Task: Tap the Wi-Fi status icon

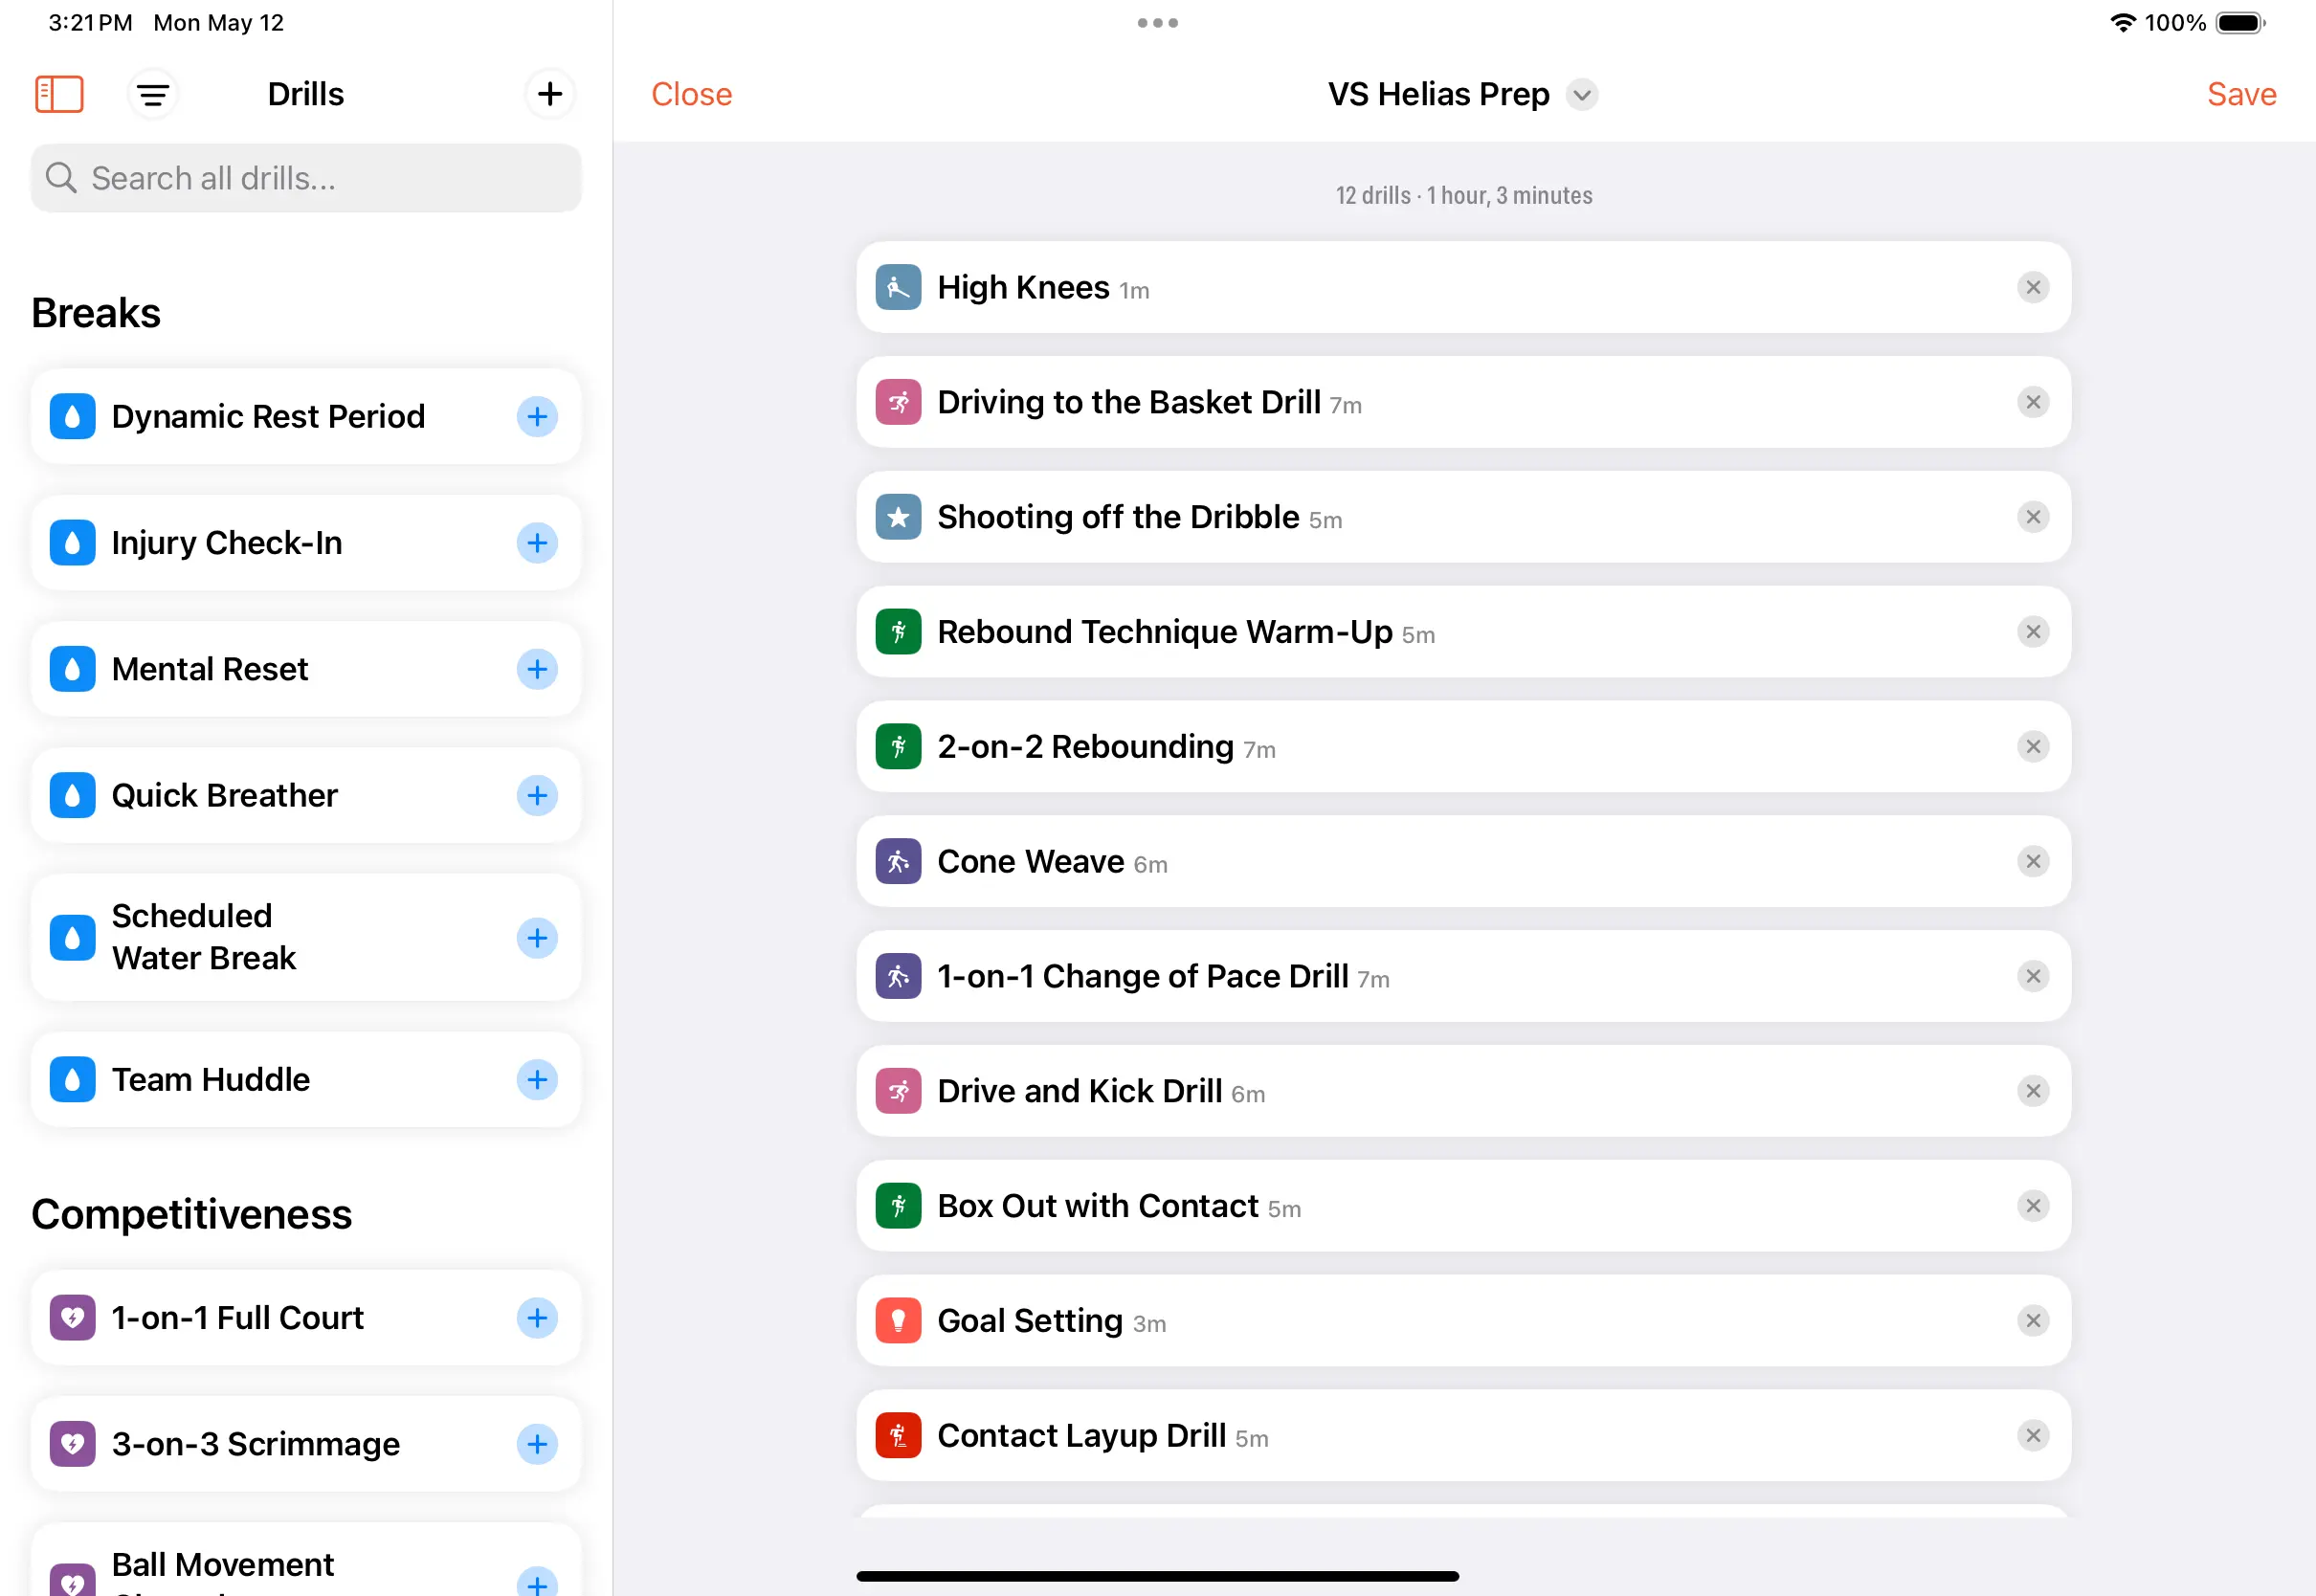Action: point(2122,22)
